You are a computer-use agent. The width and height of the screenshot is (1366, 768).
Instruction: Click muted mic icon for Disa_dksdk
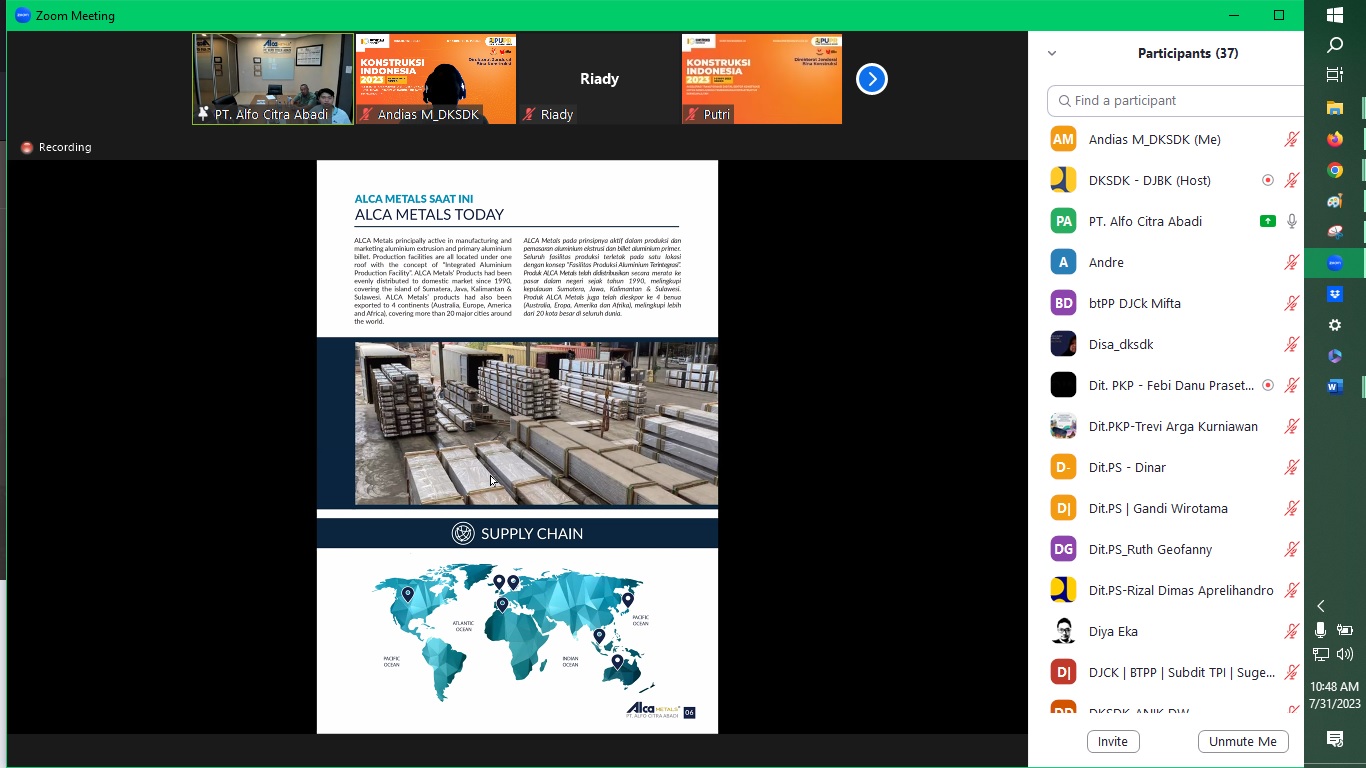click(1292, 344)
